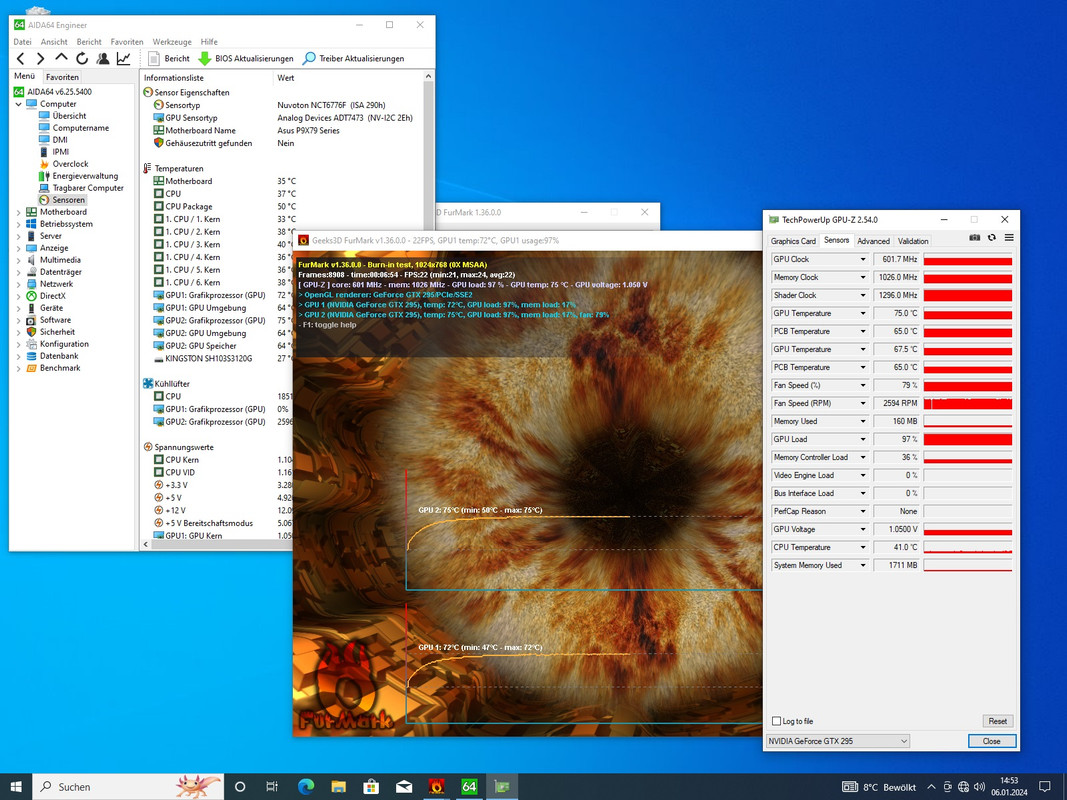1067x800 pixels.
Task: Expand the Netzwerk tree node
Action: pos(18,284)
